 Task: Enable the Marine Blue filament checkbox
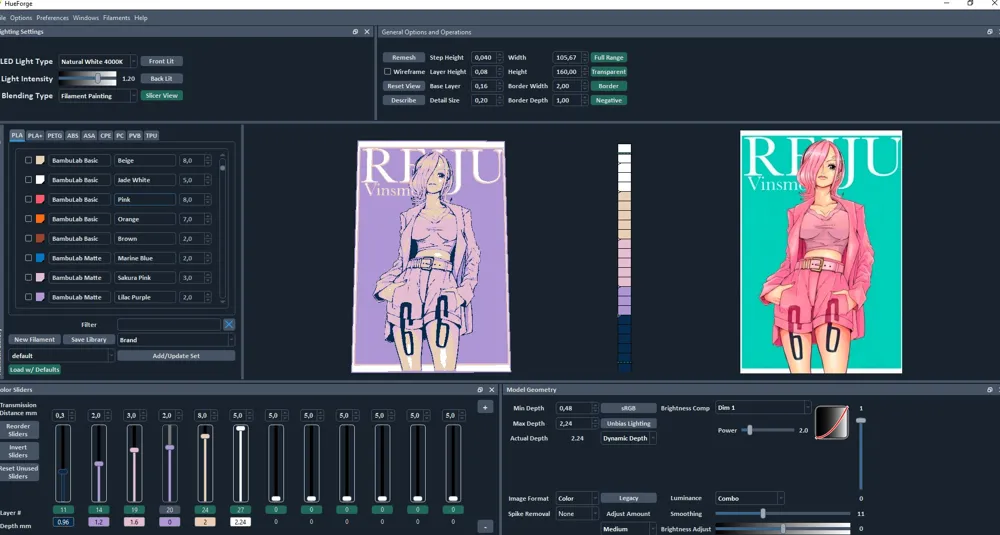coord(28,258)
